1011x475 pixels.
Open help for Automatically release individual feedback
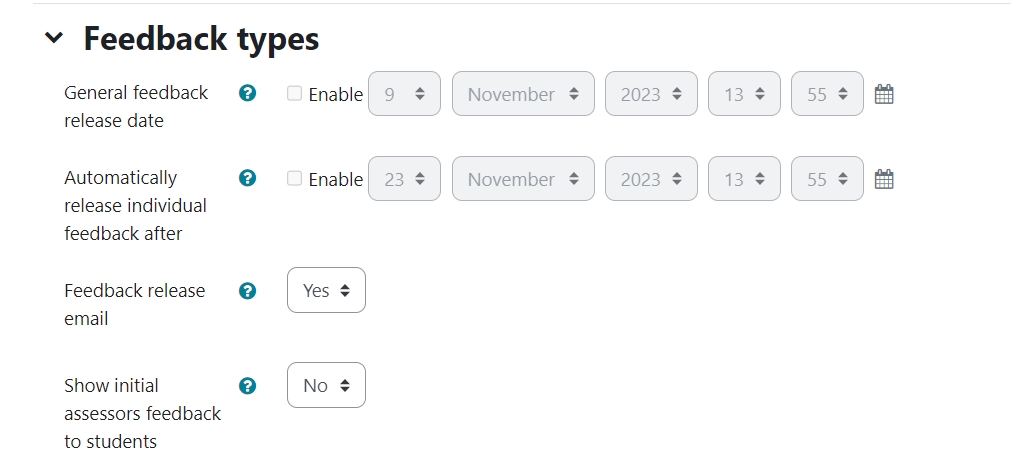tap(248, 178)
